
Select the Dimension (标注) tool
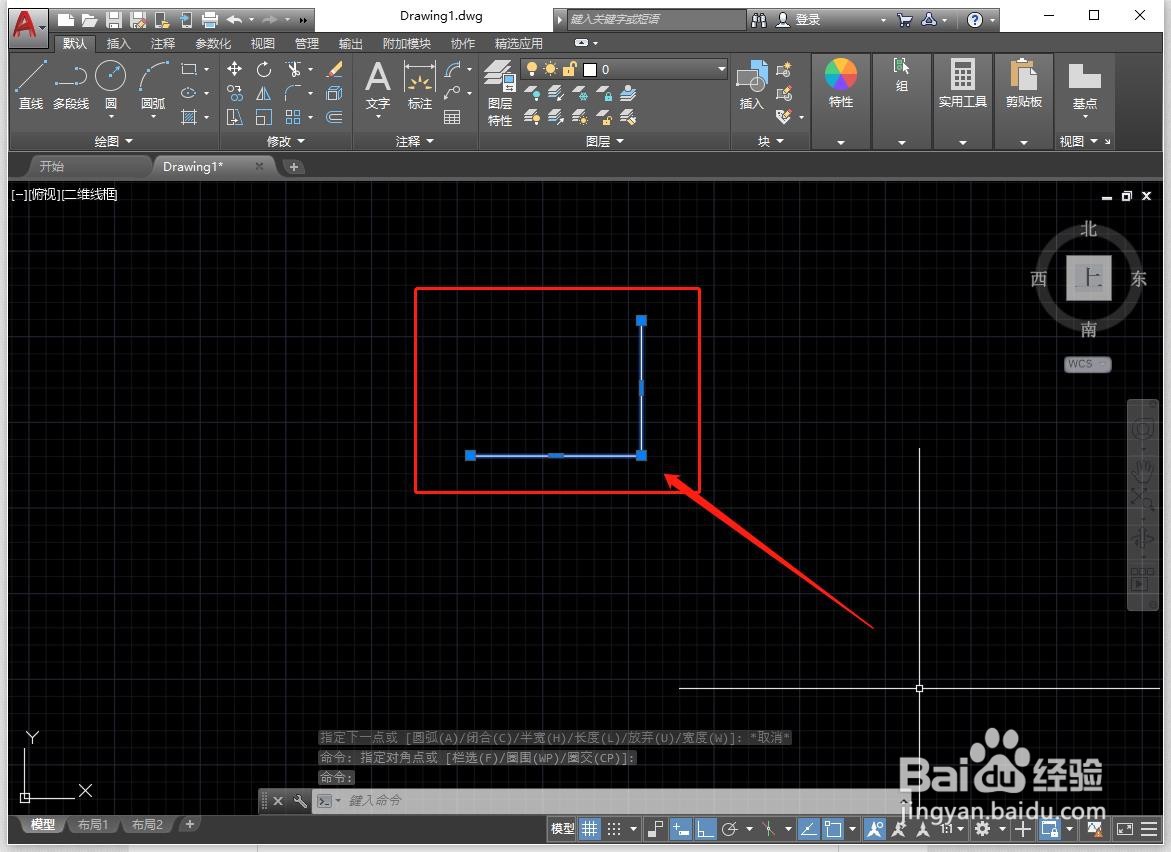click(420, 84)
